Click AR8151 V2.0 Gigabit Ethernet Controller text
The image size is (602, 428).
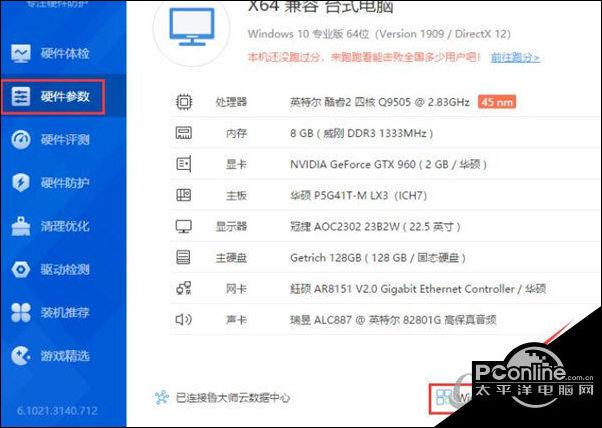[x=418, y=289]
